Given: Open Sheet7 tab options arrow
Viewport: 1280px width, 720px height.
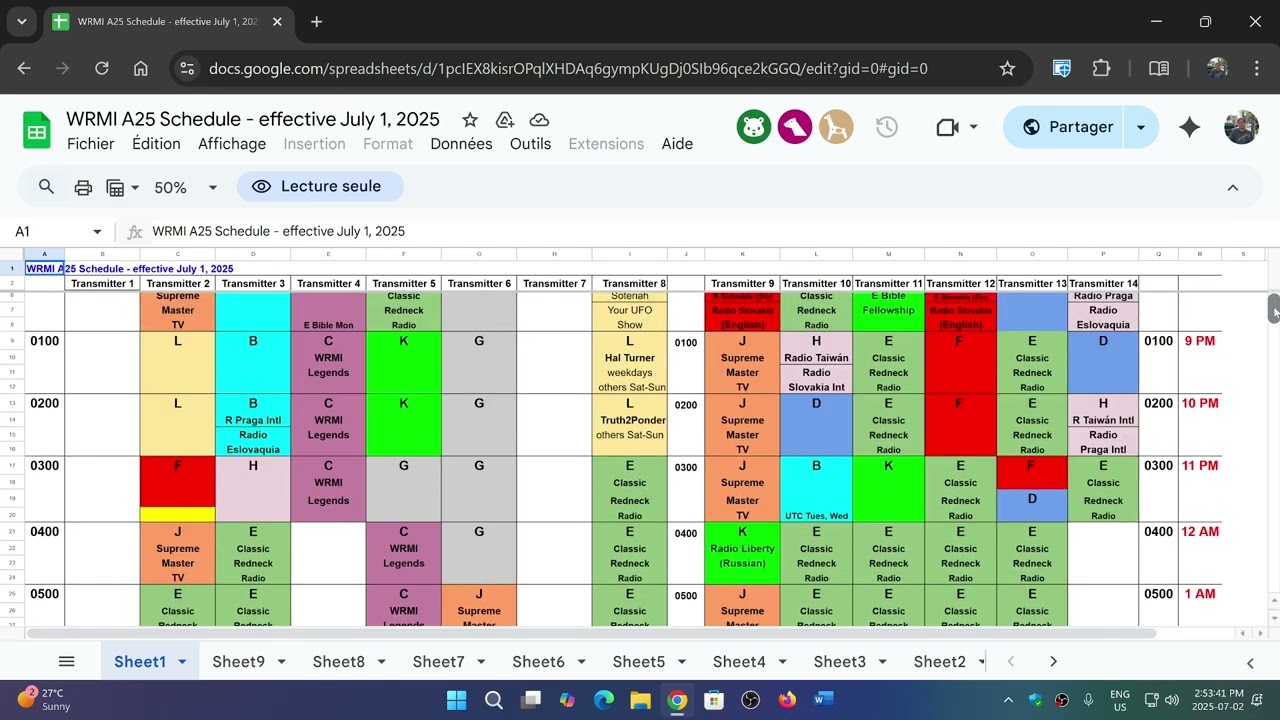Looking at the screenshot, I should pyautogui.click(x=481, y=661).
